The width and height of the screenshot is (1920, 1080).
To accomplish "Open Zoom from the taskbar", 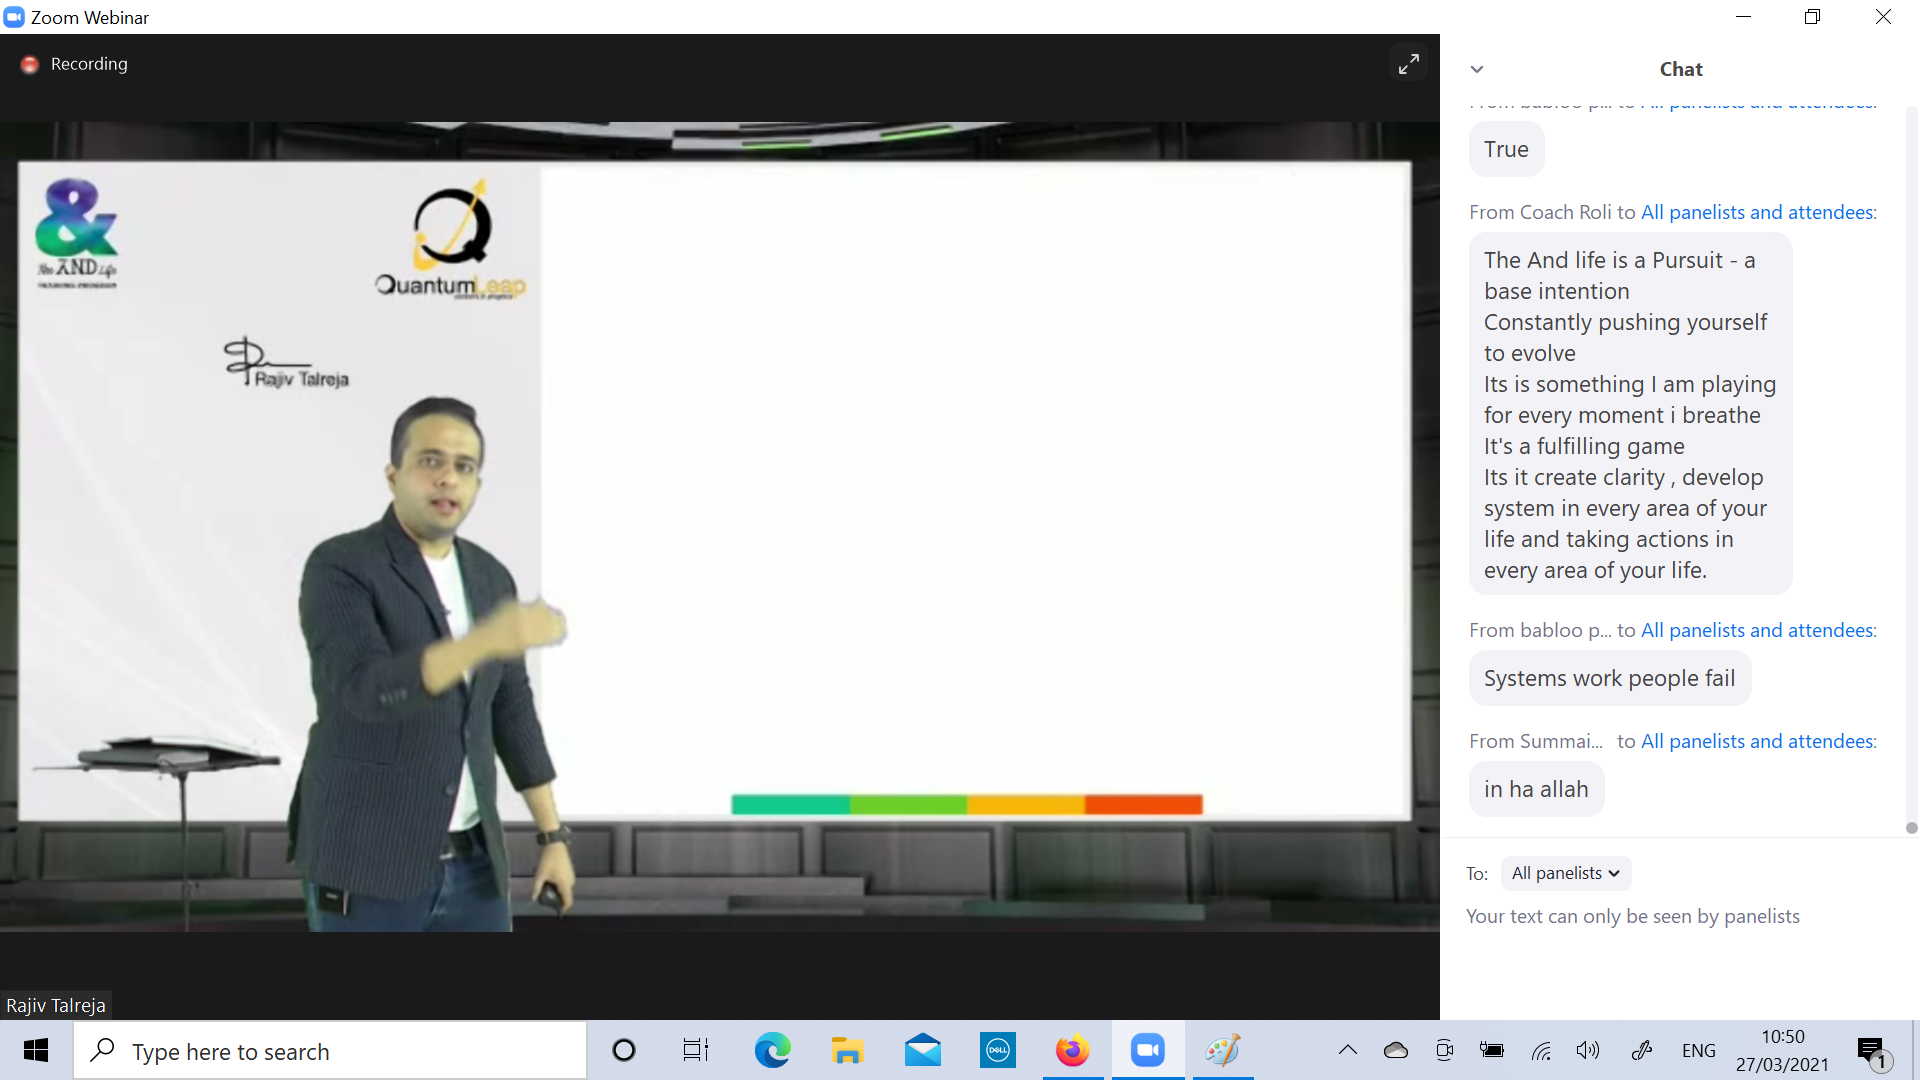I will click(x=1147, y=1050).
